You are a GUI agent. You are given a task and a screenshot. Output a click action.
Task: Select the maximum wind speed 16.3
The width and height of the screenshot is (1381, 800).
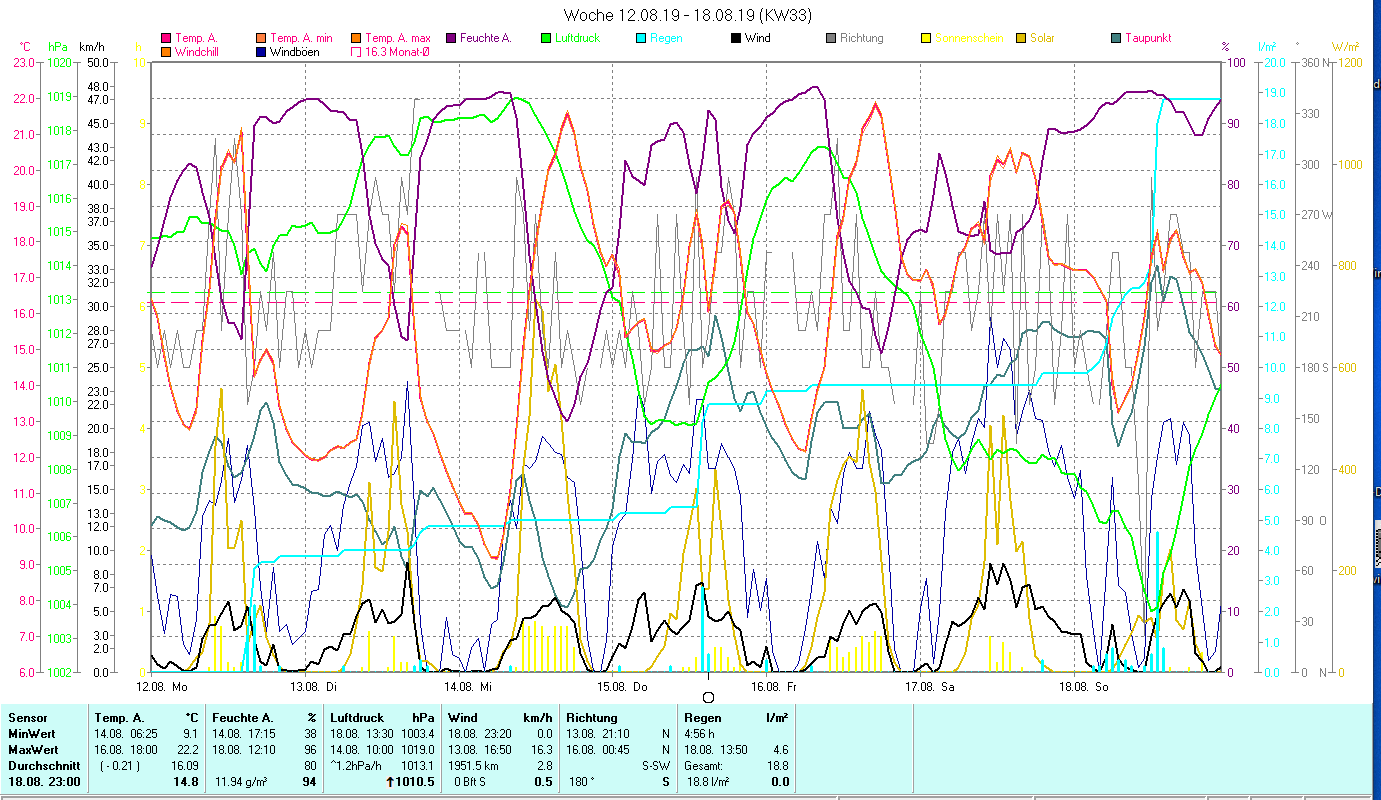click(x=541, y=749)
